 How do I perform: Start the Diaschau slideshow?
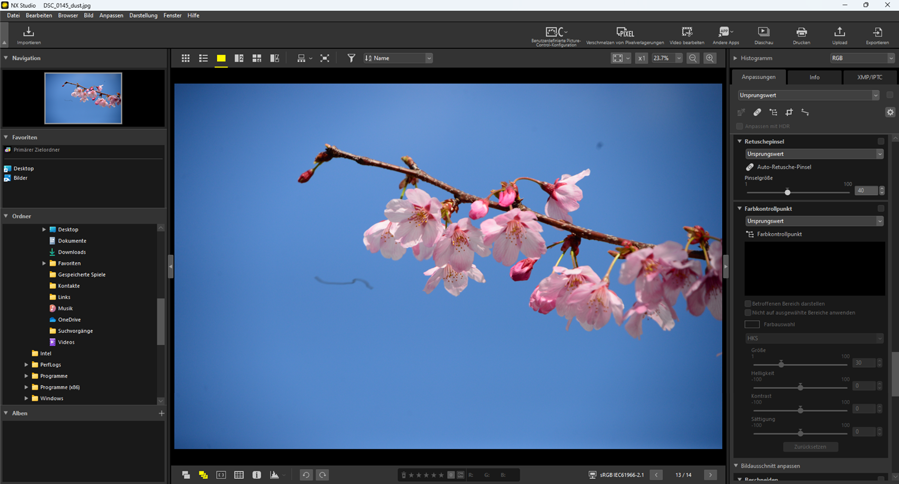tap(763, 35)
